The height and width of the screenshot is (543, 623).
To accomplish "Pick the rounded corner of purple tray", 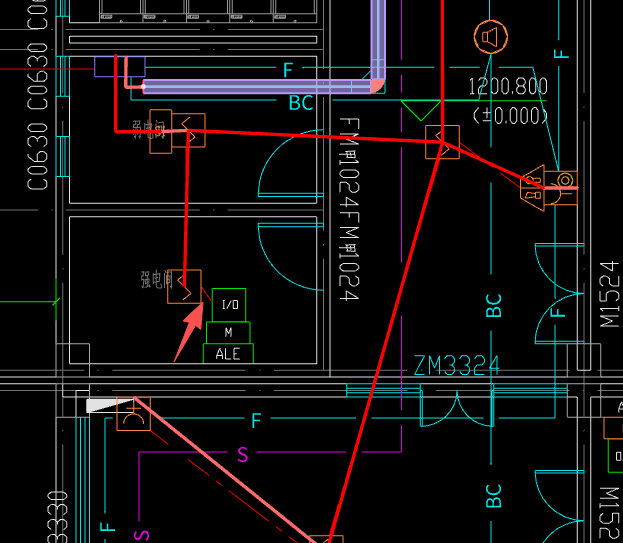I will point(377,86).
